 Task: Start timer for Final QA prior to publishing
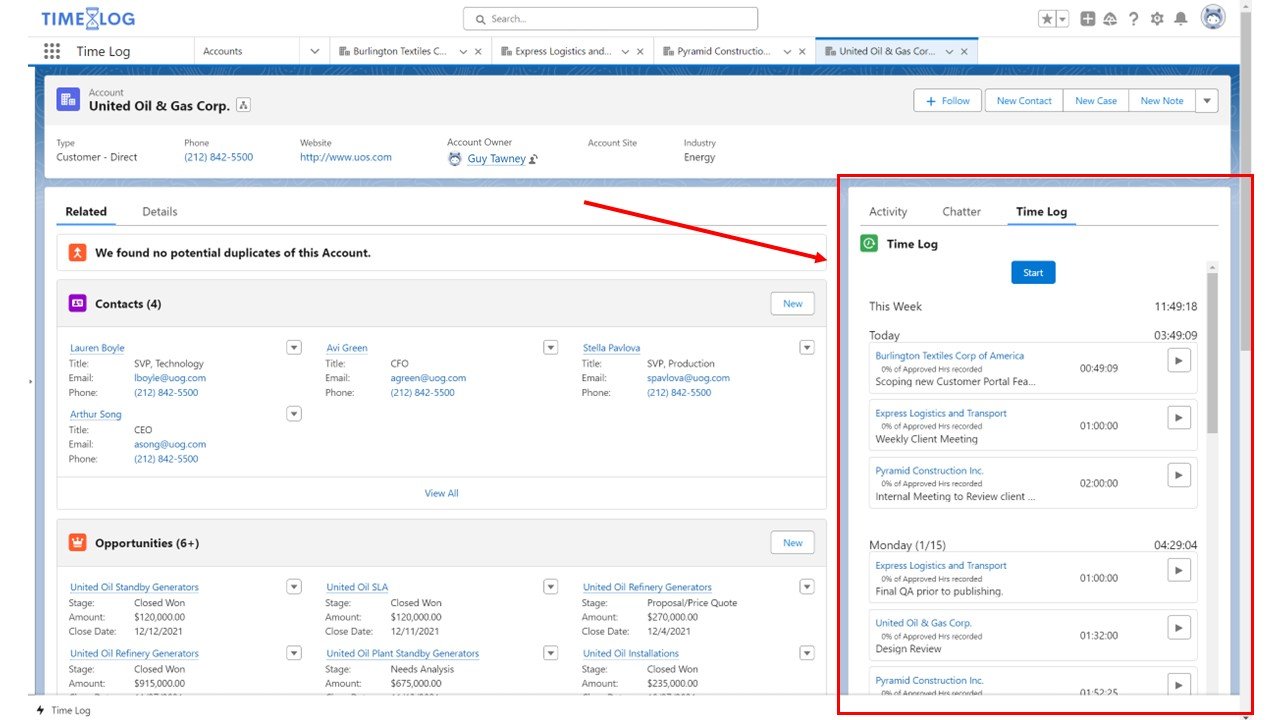point(1179,570)
